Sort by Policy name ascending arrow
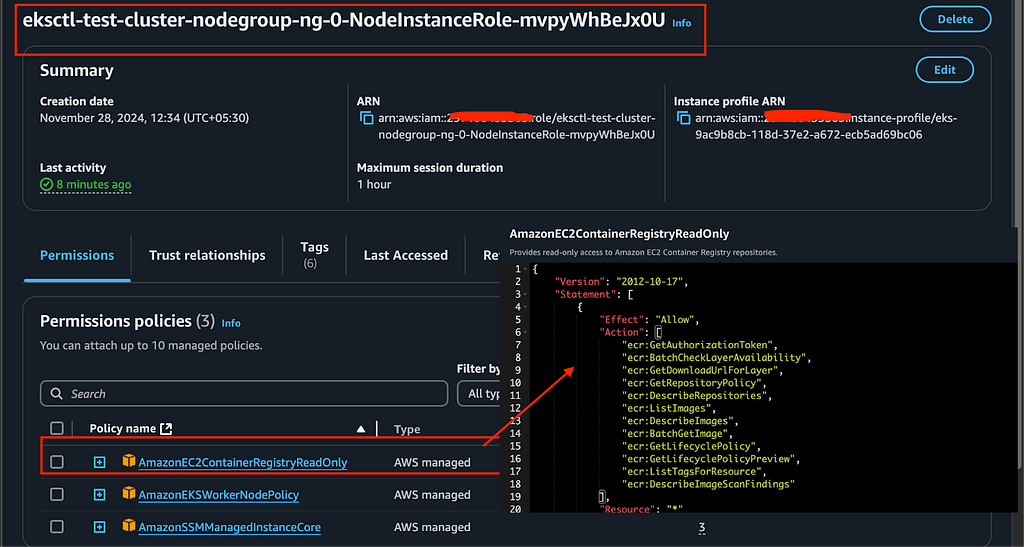The image size is (1024, 547). pos(360,429)
